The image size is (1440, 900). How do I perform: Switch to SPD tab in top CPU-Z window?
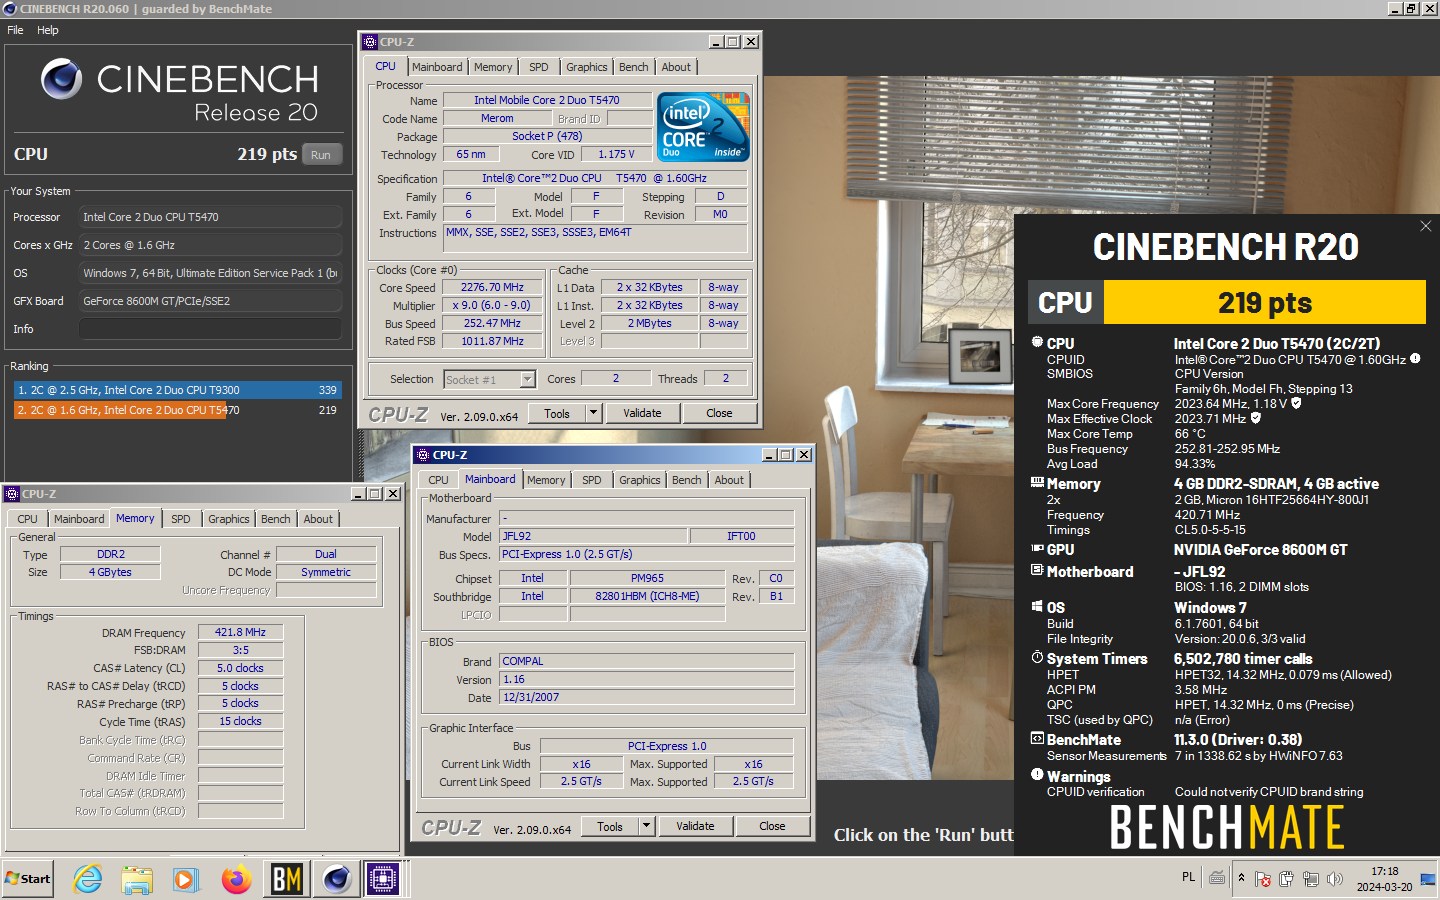pos(538,67)
